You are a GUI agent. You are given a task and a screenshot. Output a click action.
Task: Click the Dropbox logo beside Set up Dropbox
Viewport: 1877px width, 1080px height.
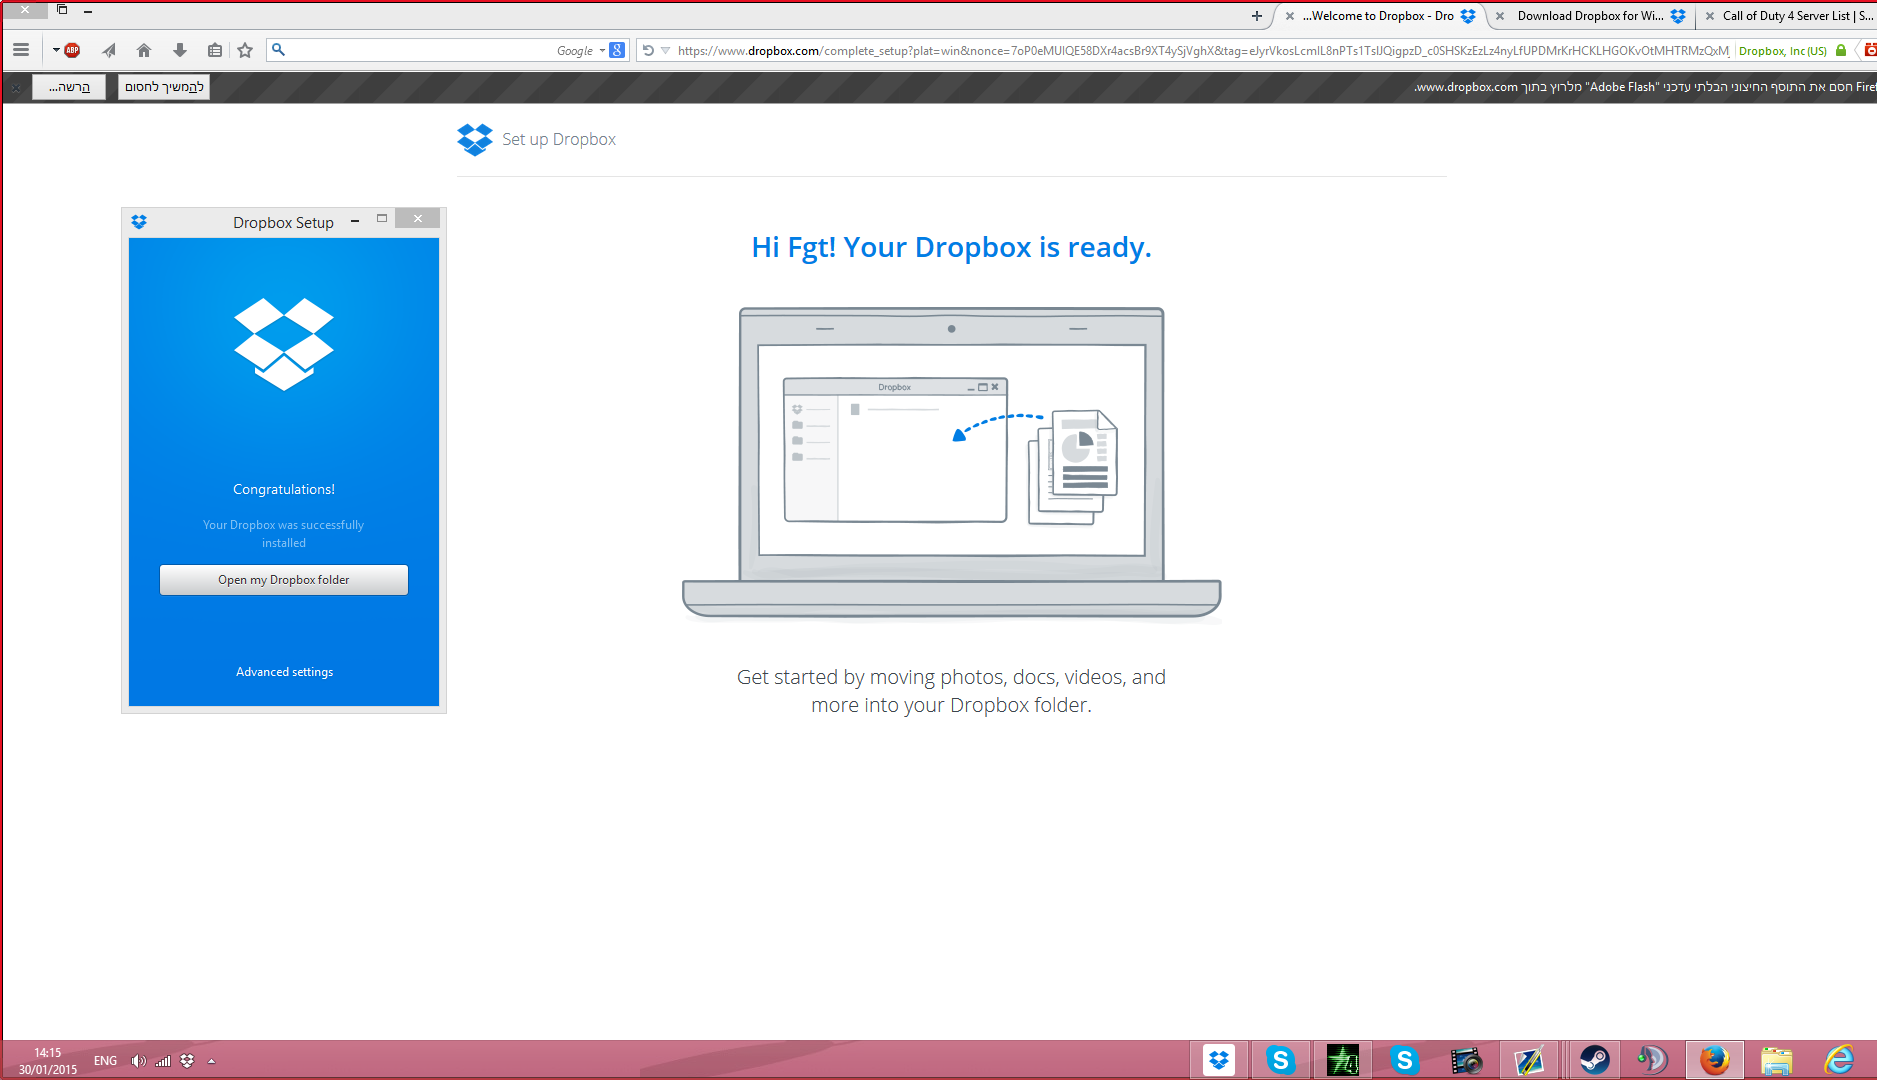point(475,139)
